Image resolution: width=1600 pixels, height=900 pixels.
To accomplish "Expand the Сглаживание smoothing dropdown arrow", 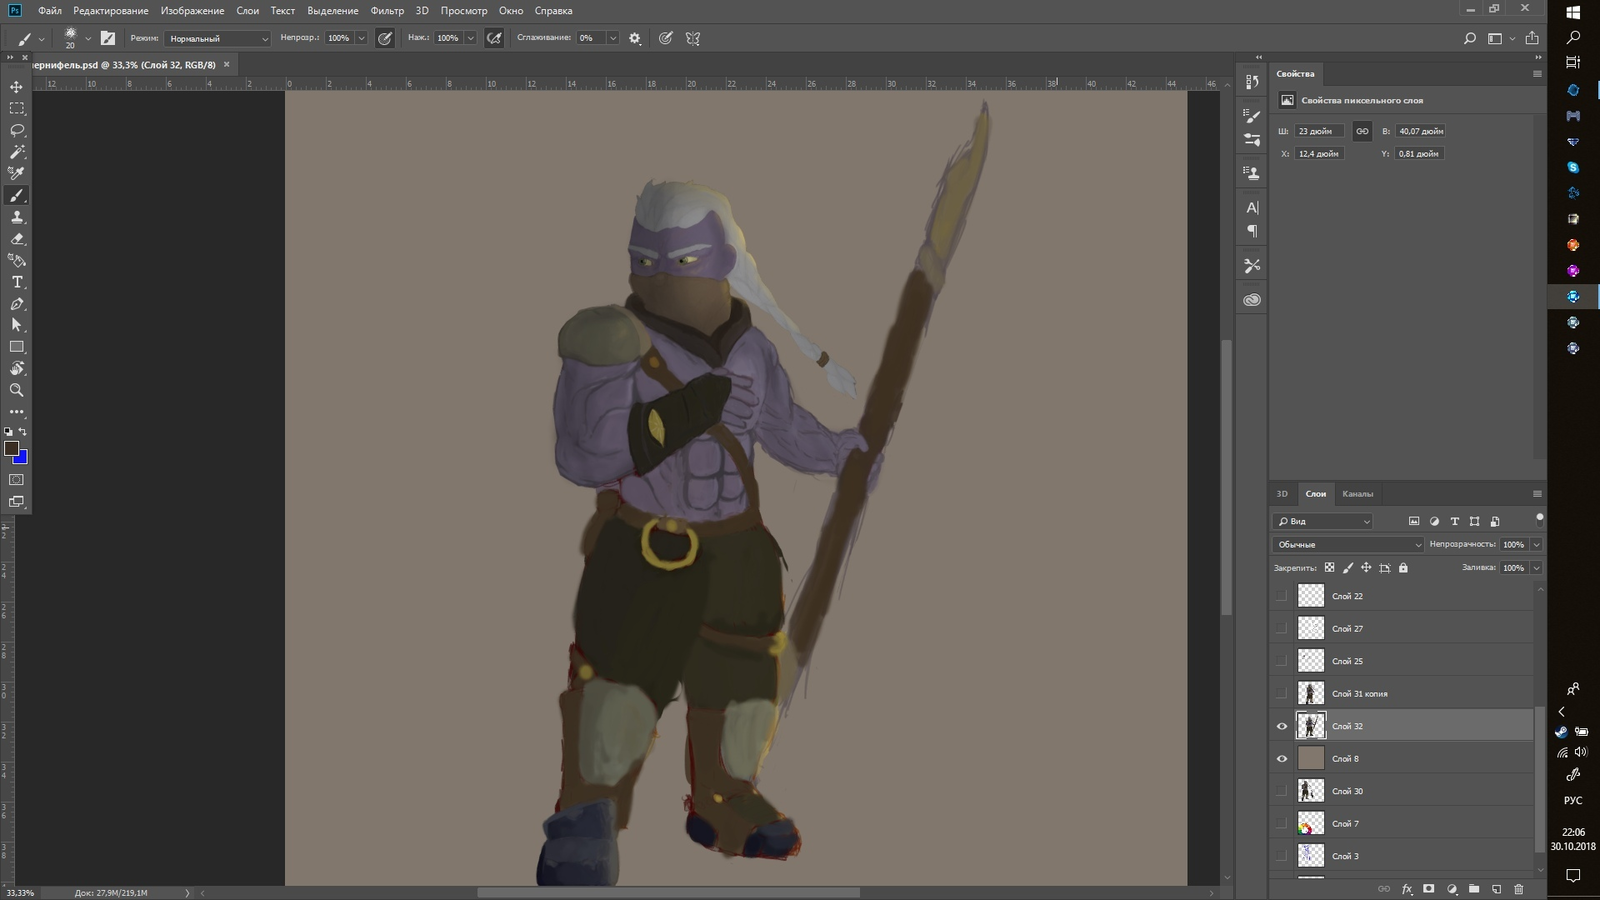I will pos(612,38).
